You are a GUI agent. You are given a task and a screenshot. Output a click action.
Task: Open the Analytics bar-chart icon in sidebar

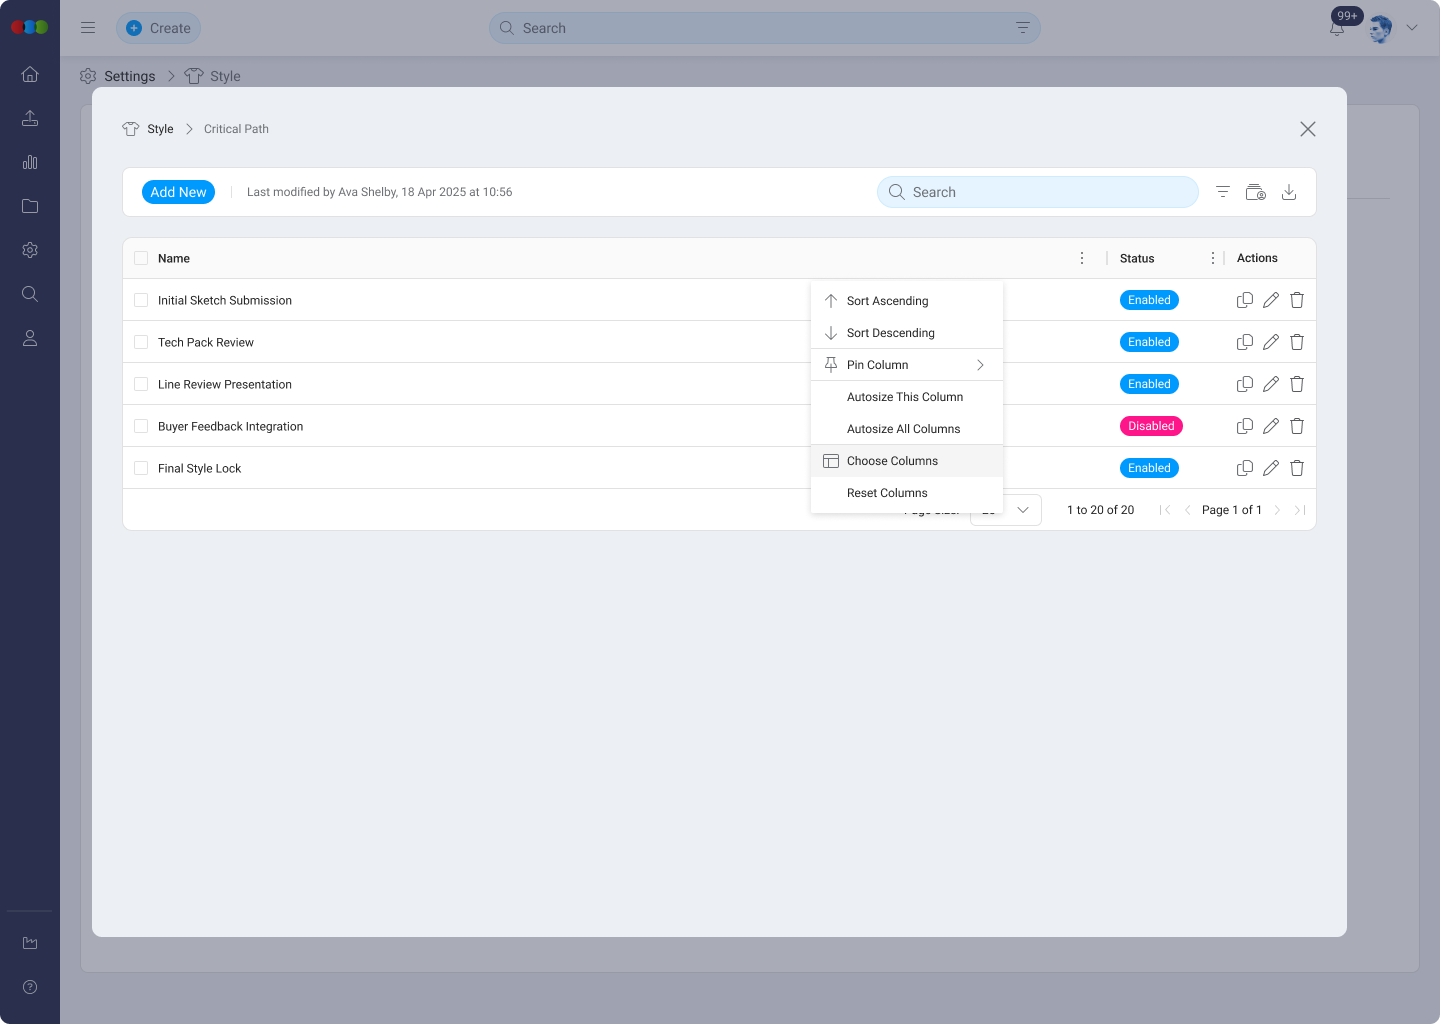tap(30, 162)
